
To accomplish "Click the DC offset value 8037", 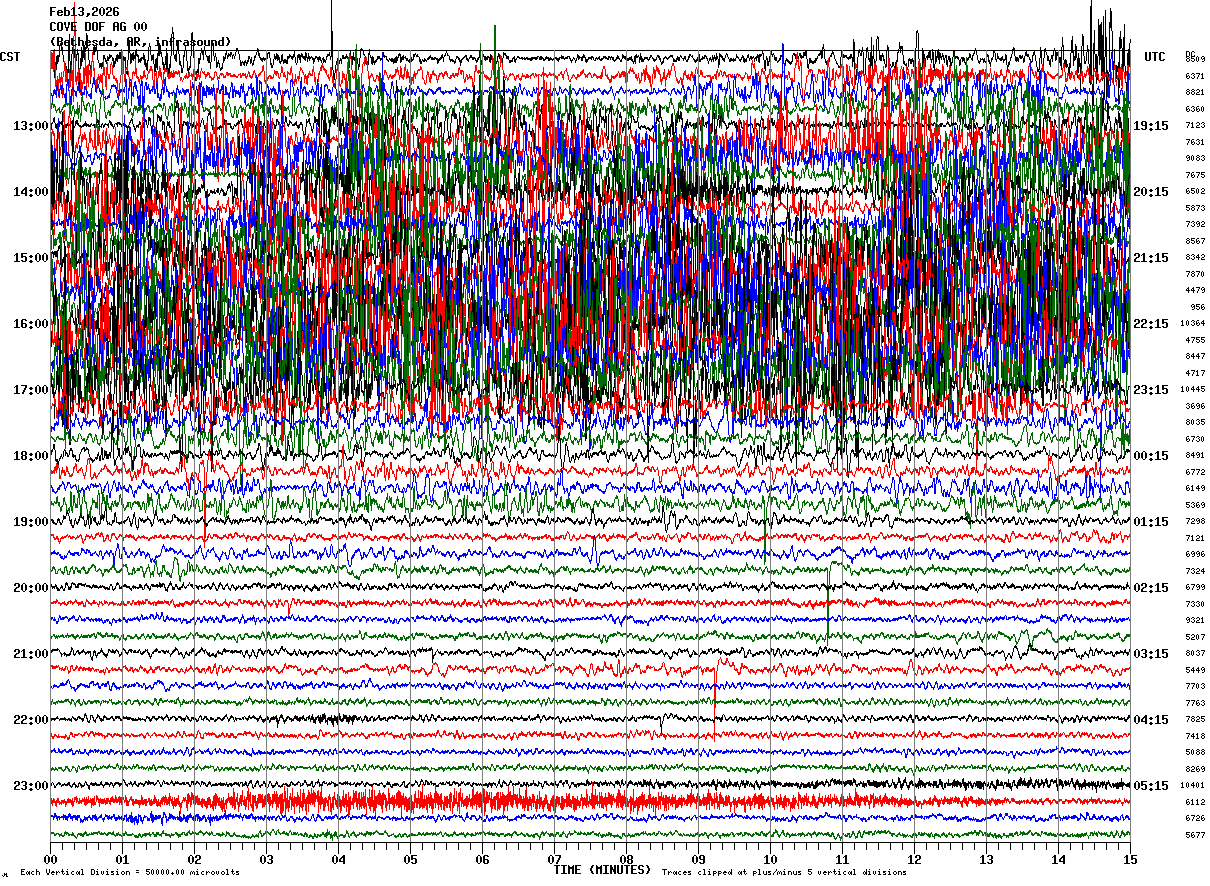I will (x=1195, y=653).
